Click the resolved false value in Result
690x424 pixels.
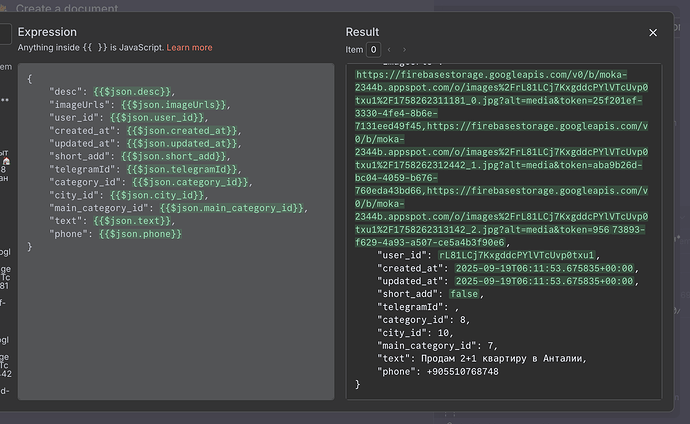[x=464, y=294]
